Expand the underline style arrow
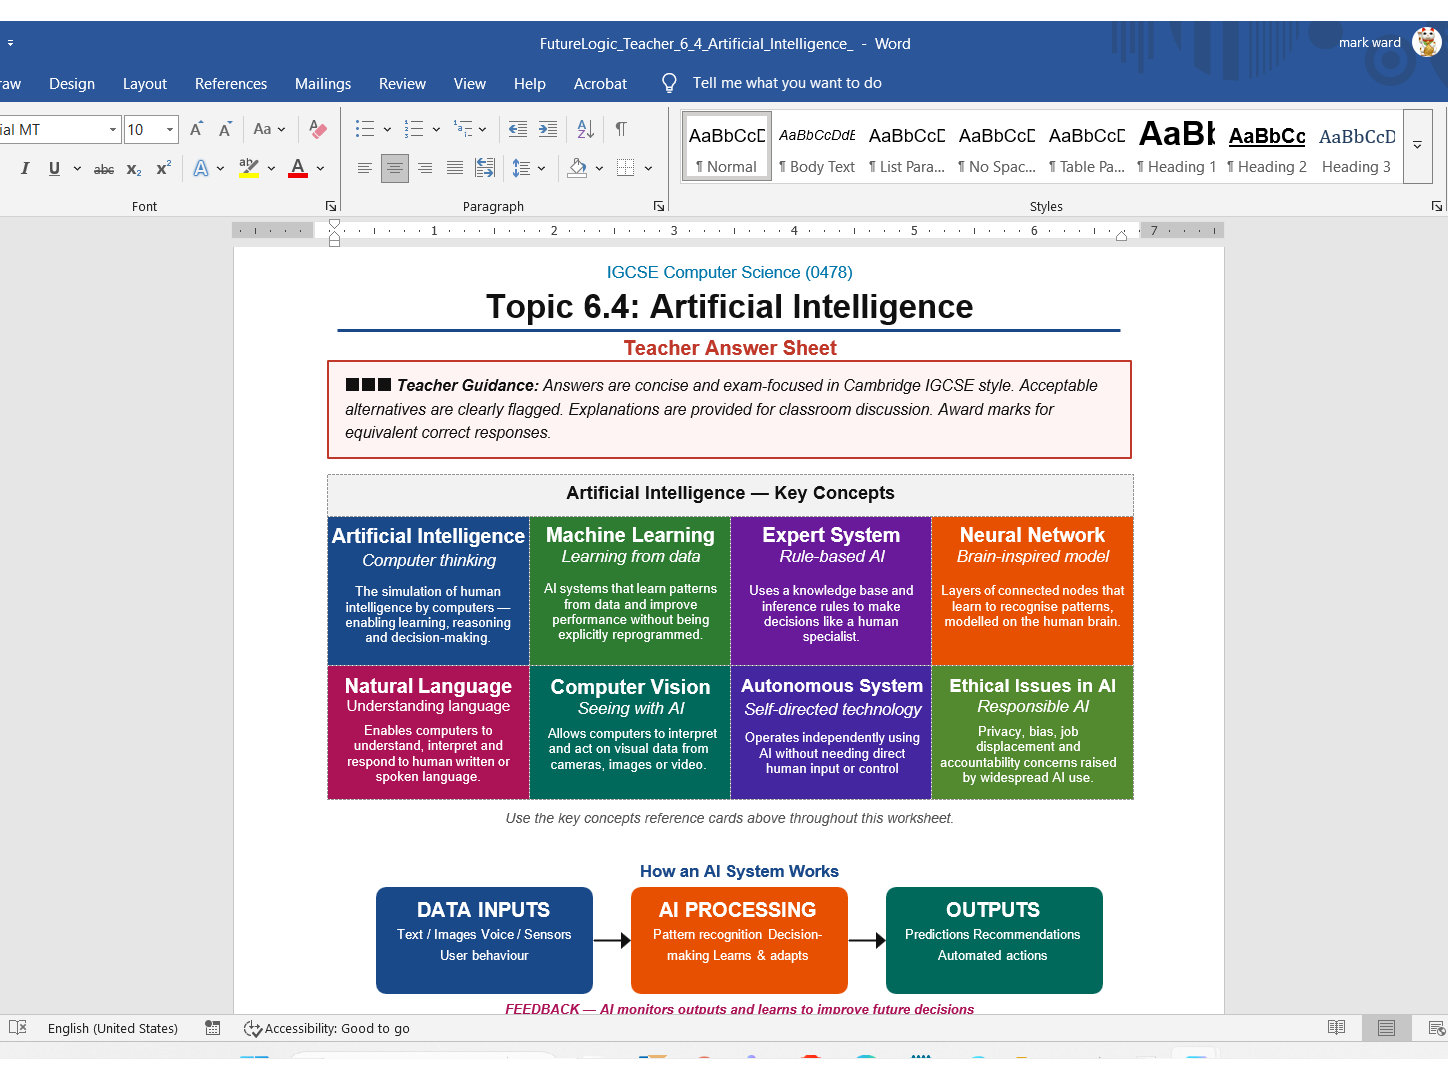 [x=77, y=169]
